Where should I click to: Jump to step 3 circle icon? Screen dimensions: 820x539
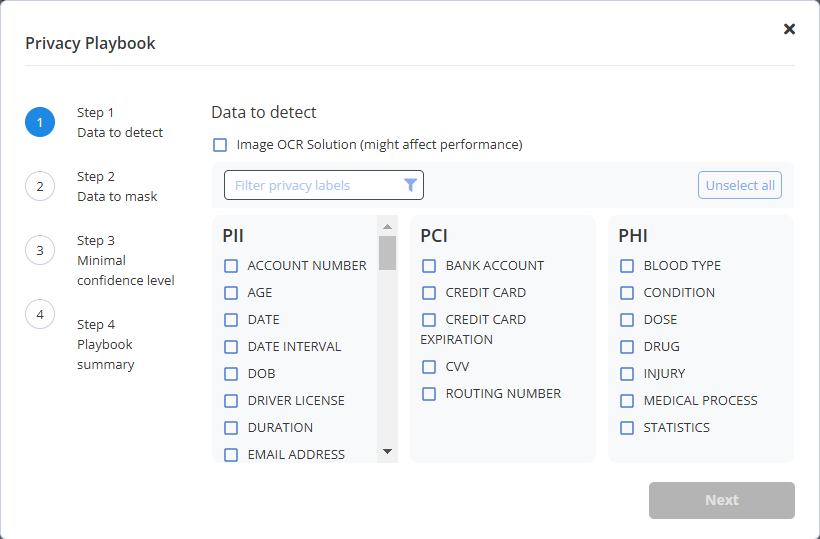[40, 250]
